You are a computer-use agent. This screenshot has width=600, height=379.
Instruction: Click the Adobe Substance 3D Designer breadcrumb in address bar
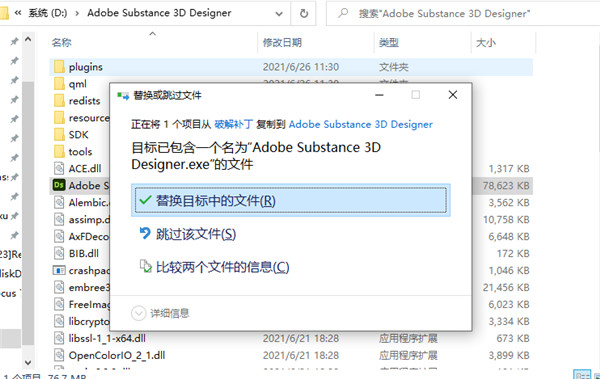[159, 13]
